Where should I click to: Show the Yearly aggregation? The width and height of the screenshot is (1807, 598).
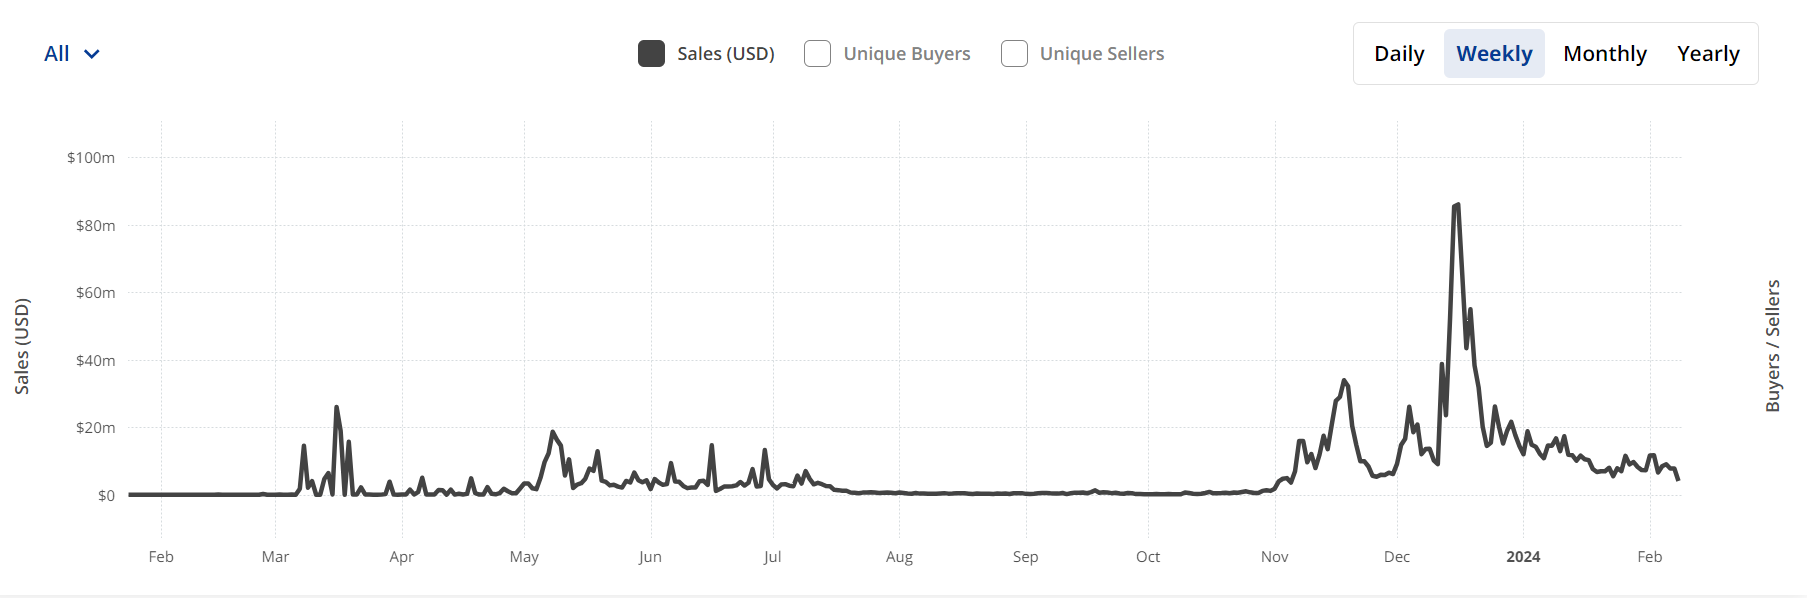point(1707,54)
